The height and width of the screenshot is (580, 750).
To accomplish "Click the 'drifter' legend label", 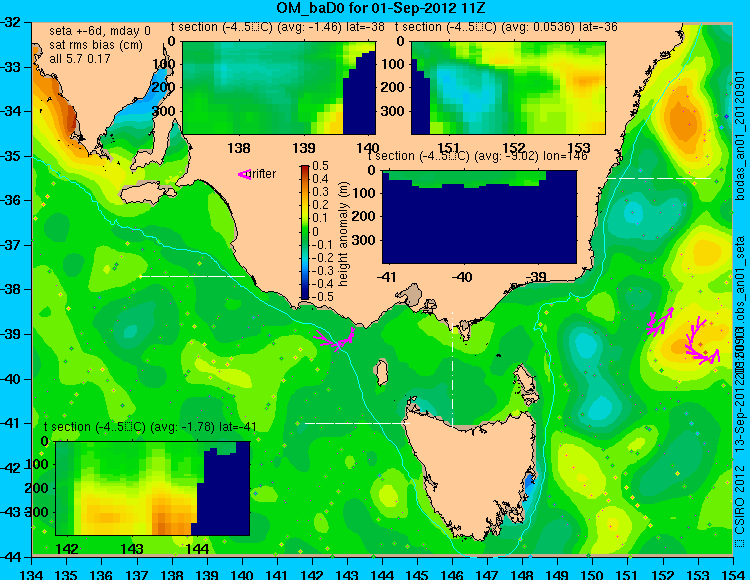I will pos(262,174).
